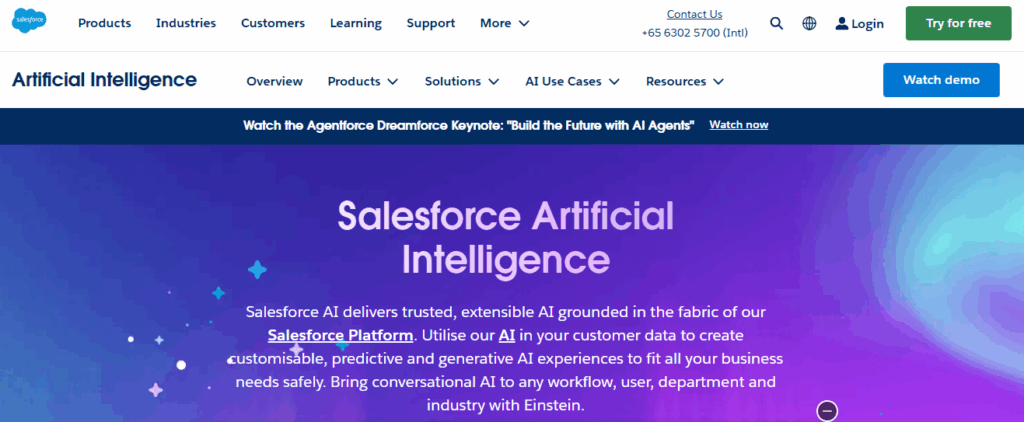Expand the More menu in top navigation
The height and width of the screenshot is (422, 1024).
505,23
